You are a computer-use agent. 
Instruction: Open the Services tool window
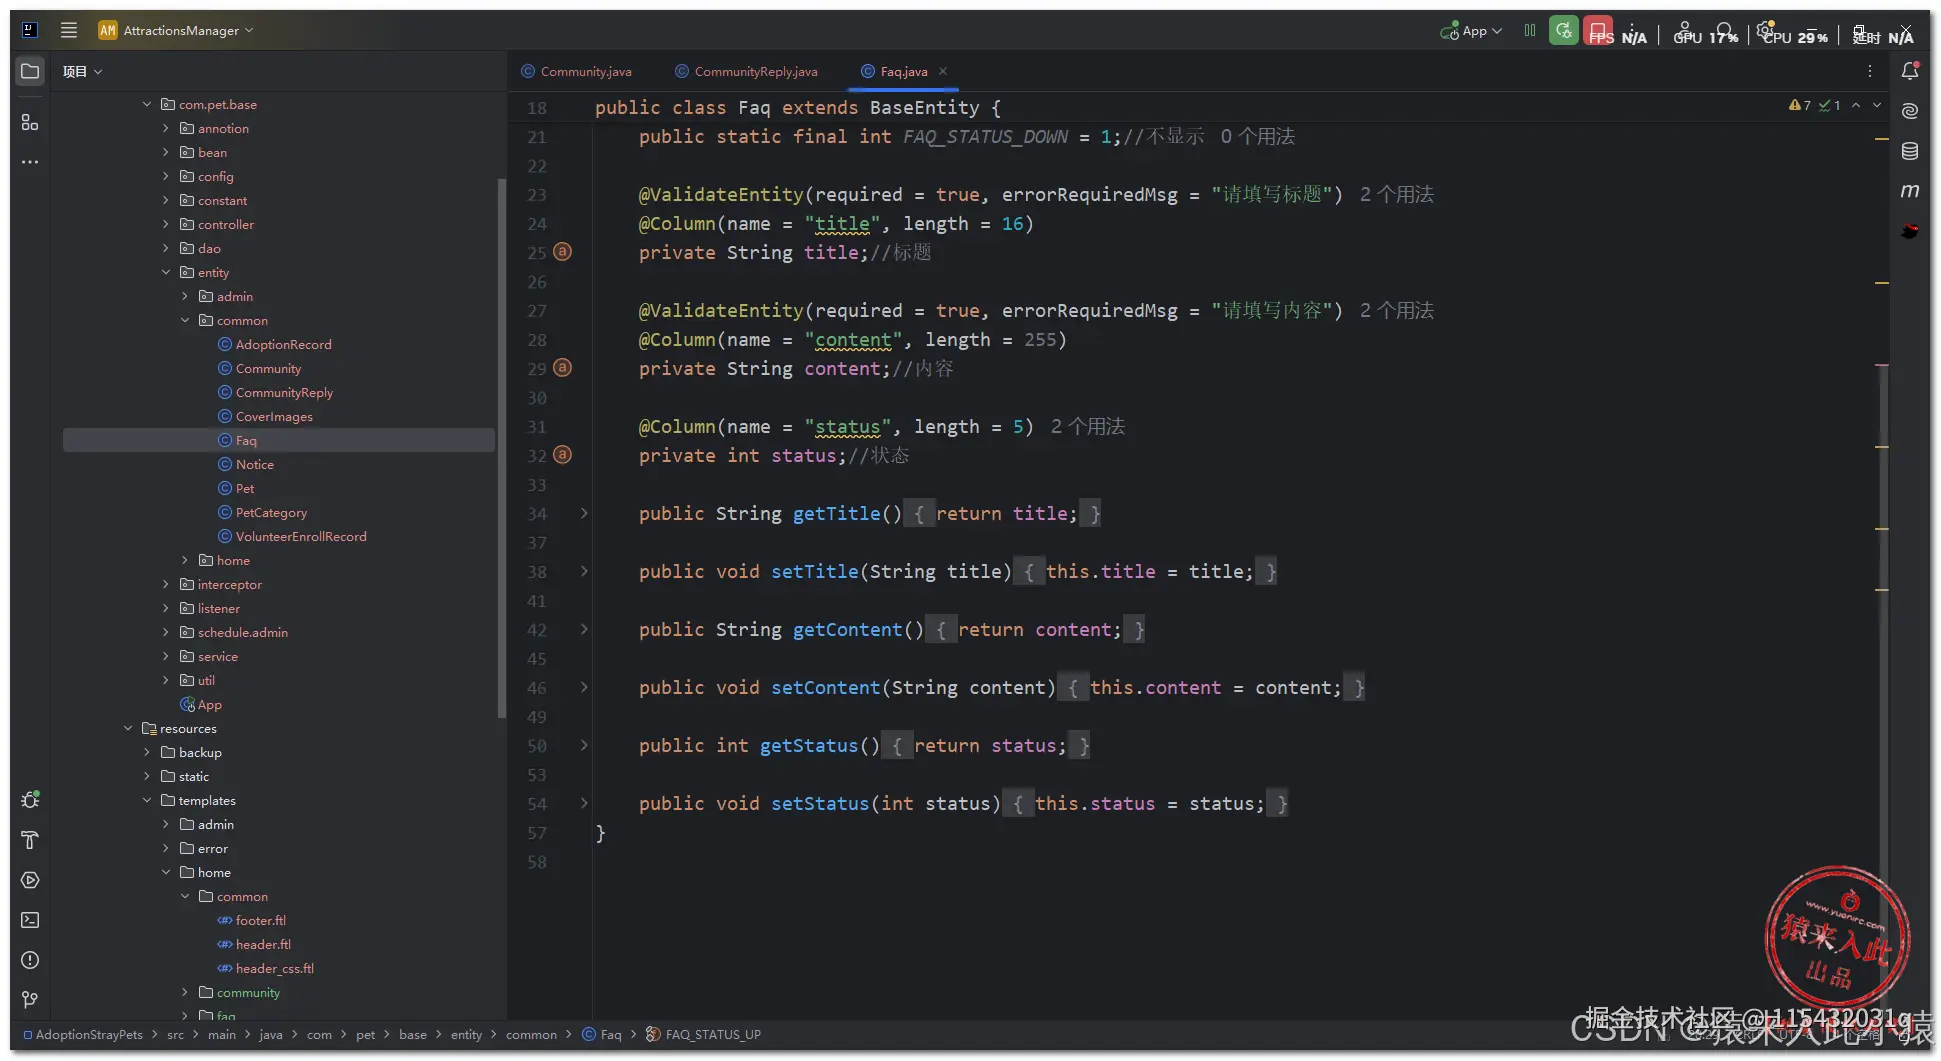[x=30, y=880]
